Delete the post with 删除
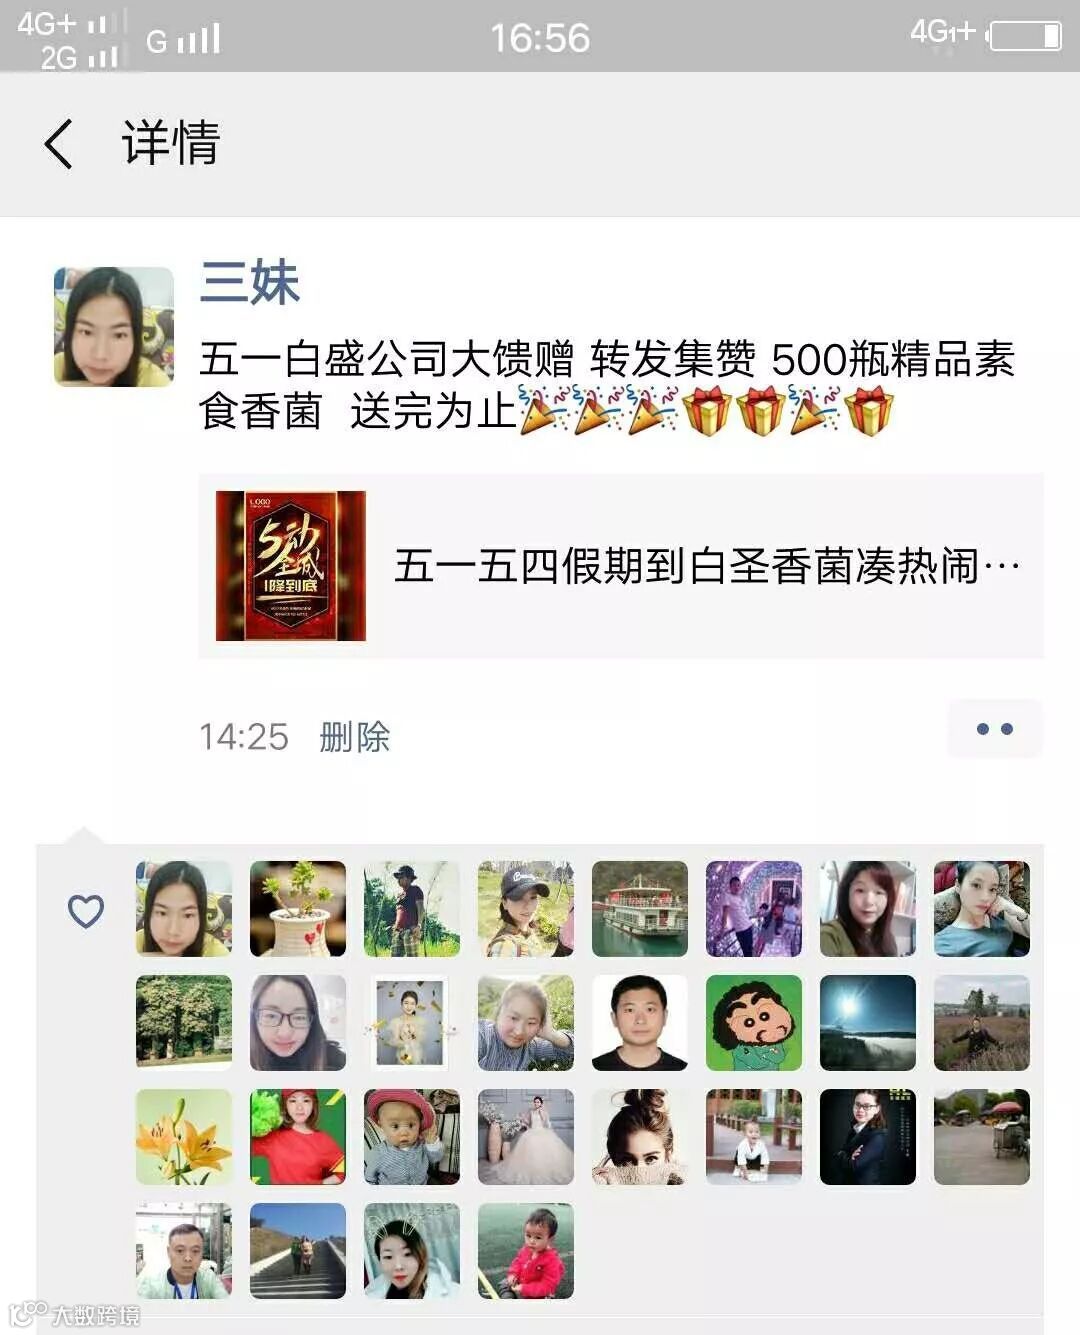This screenshot has width=1080, height=1335. [355, 737]
